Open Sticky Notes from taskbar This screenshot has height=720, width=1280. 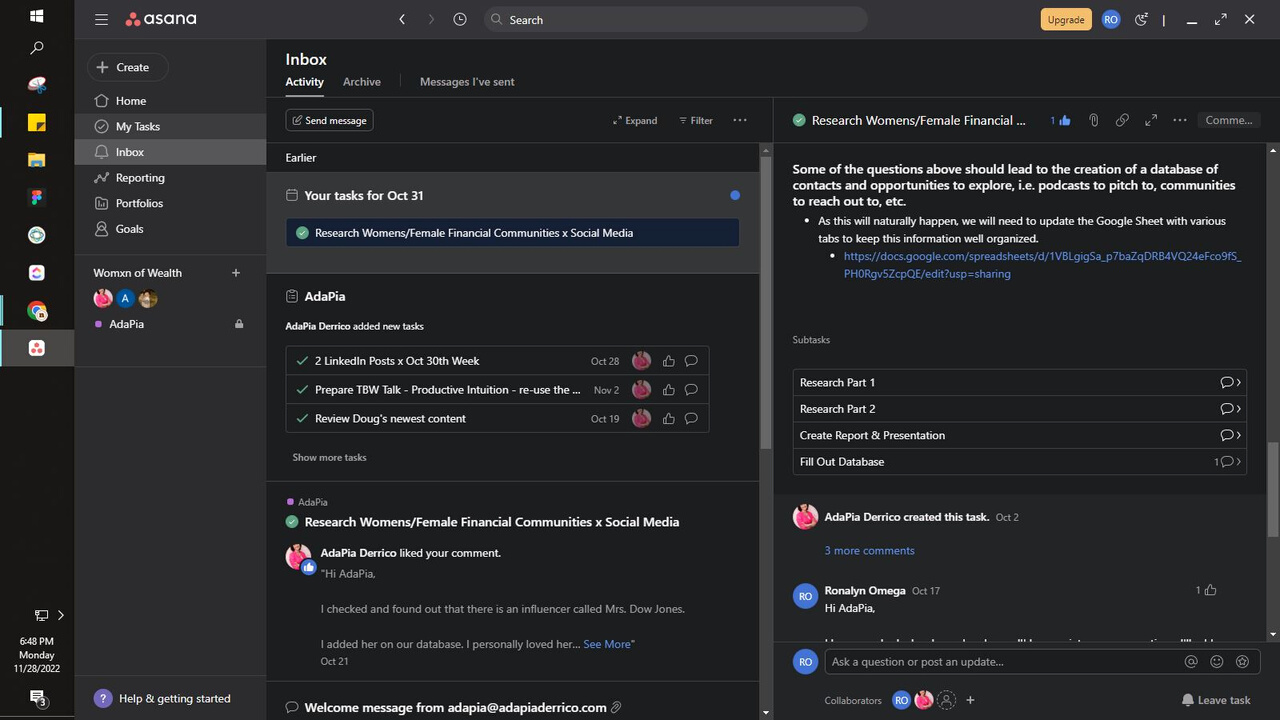click(x=37, y=123)
